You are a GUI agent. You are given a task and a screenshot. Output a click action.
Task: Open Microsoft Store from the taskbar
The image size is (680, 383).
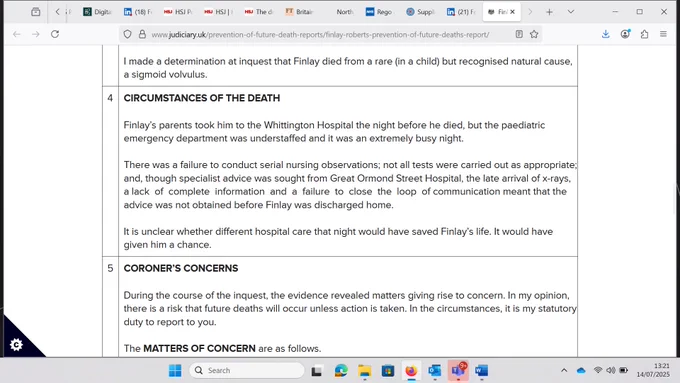click(388, 371)
